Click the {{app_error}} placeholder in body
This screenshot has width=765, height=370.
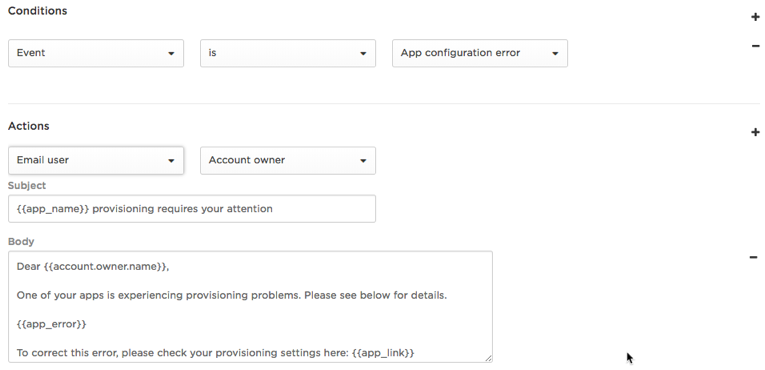click(51, 324)
